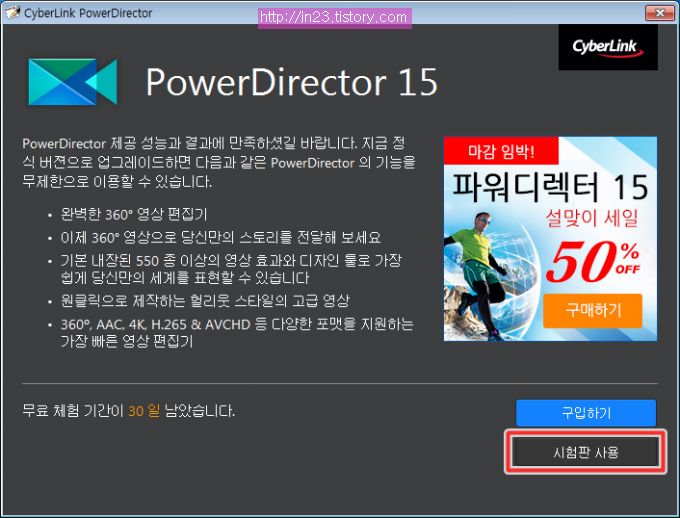Click bullet '원클릭으로 제작하는 헐리웃 스타일의 고급 영상'

tap(205, 301)
